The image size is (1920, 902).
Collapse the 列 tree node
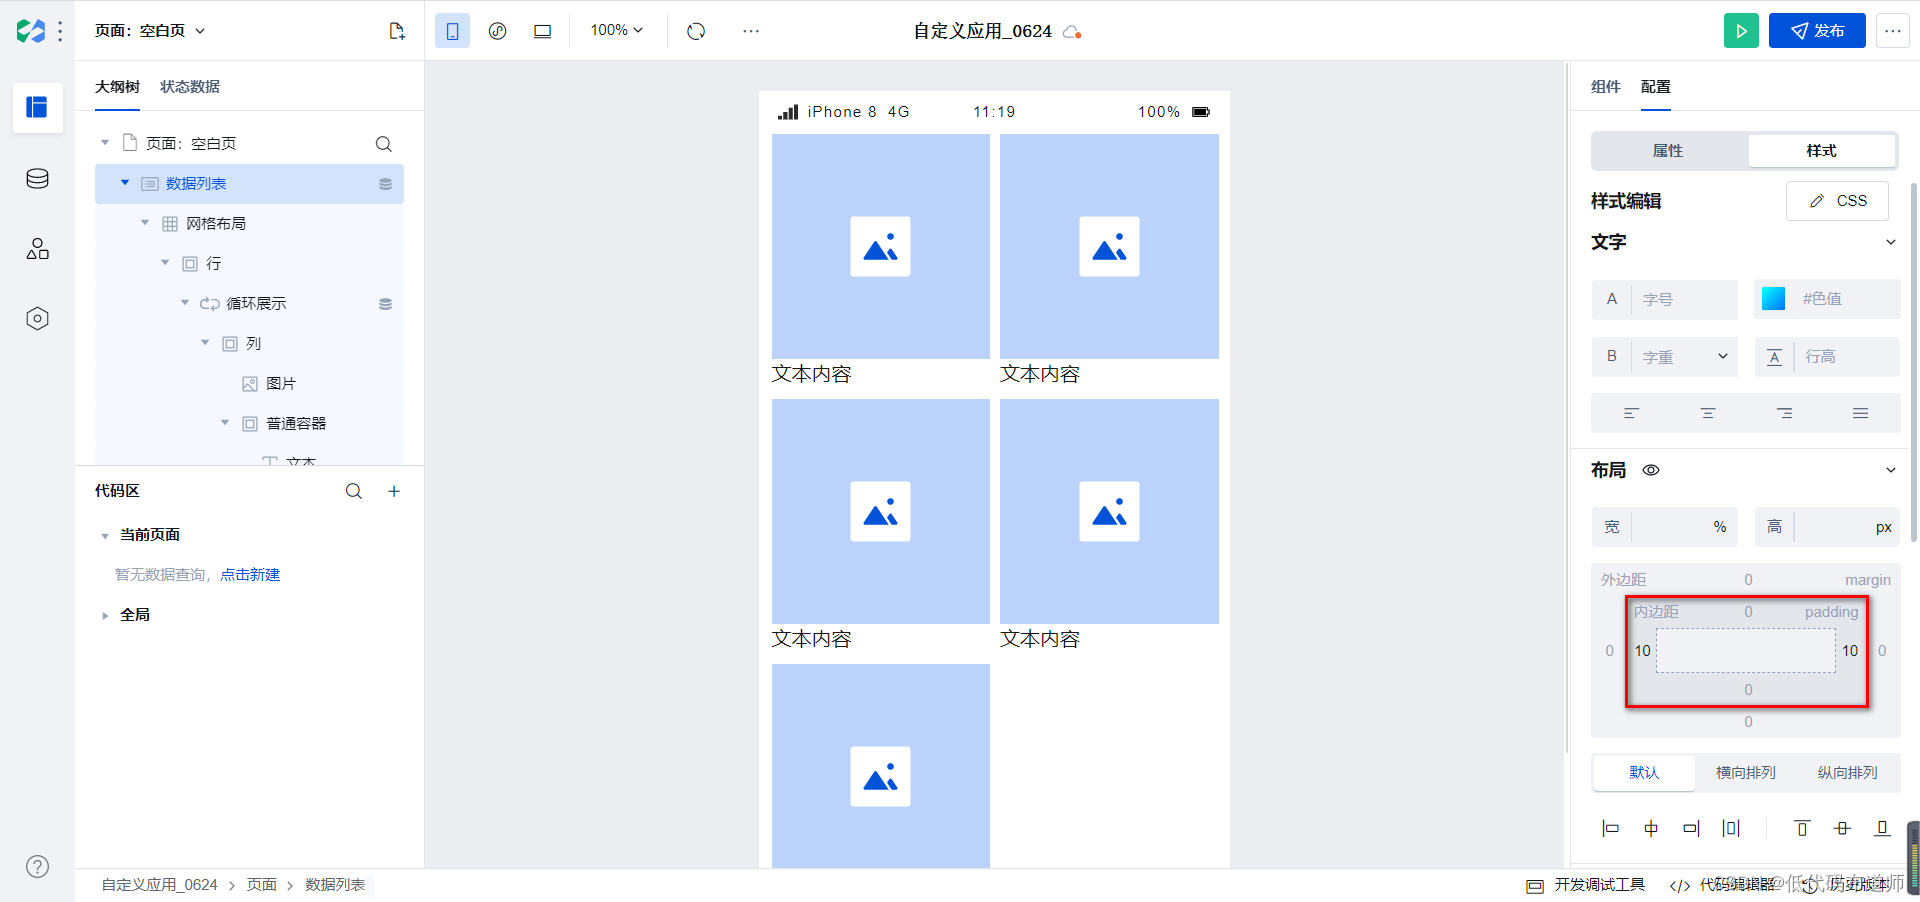[205, 343]
